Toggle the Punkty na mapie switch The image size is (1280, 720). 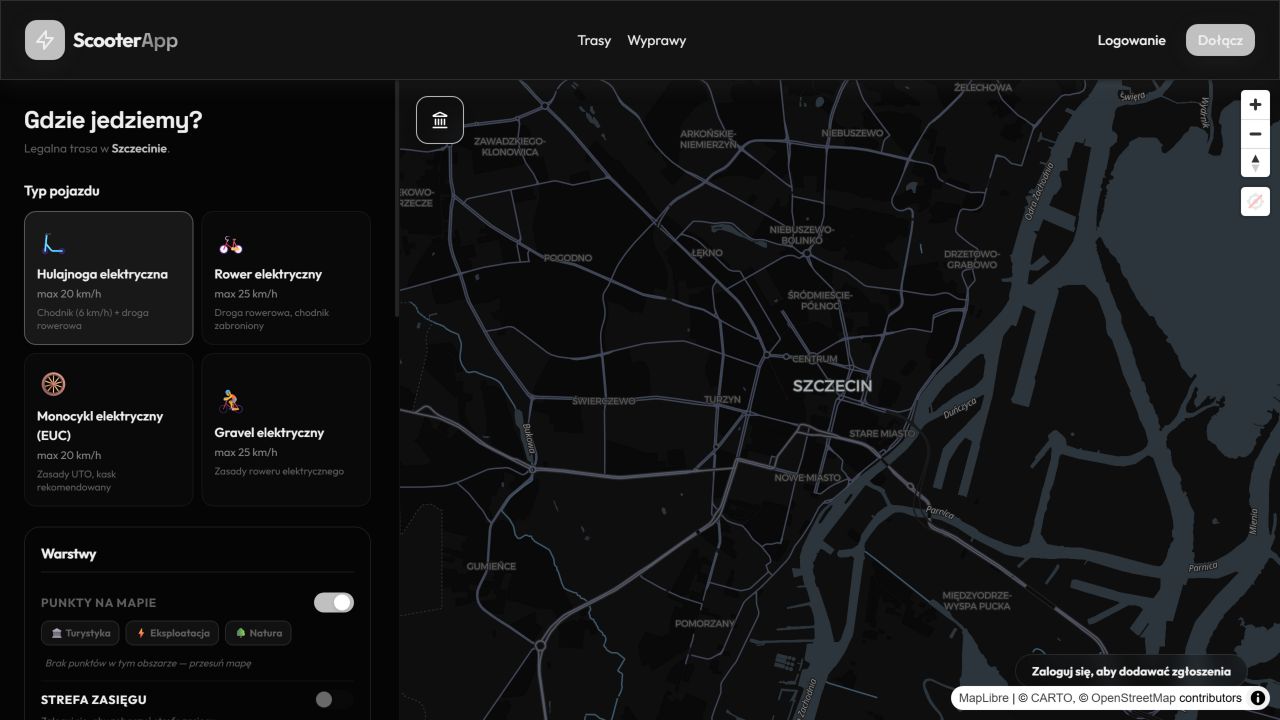[x=334, y=602]
